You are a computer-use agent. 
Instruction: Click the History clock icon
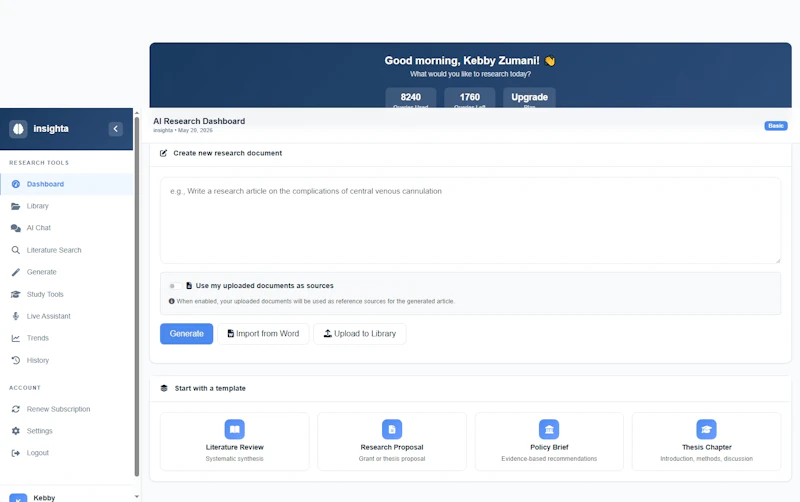16,360
